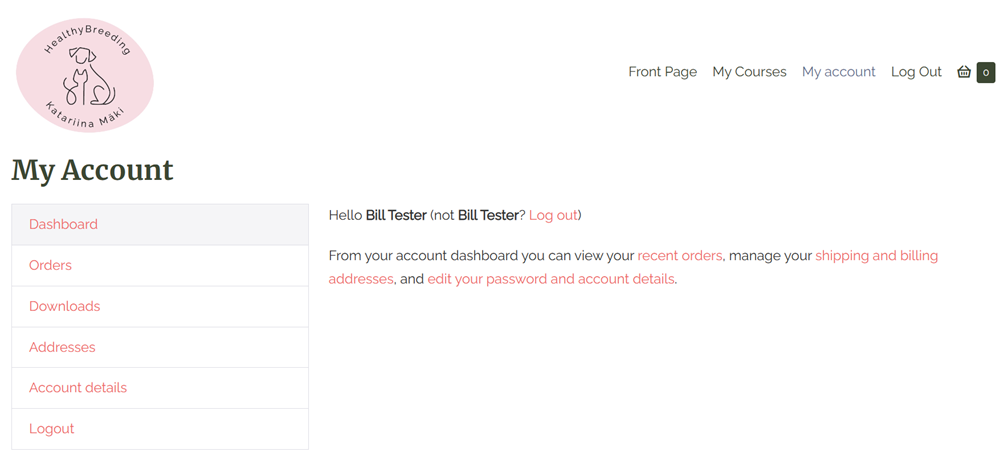Image resolution: width=1004 pixels, height=456 pixels.
Task: Click Log Out in the top navigation
Action: point(916,72)
